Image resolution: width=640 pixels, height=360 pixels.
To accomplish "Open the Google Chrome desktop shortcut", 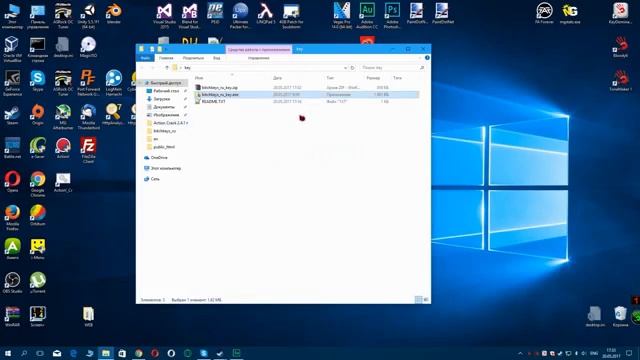I will point(38,184).
